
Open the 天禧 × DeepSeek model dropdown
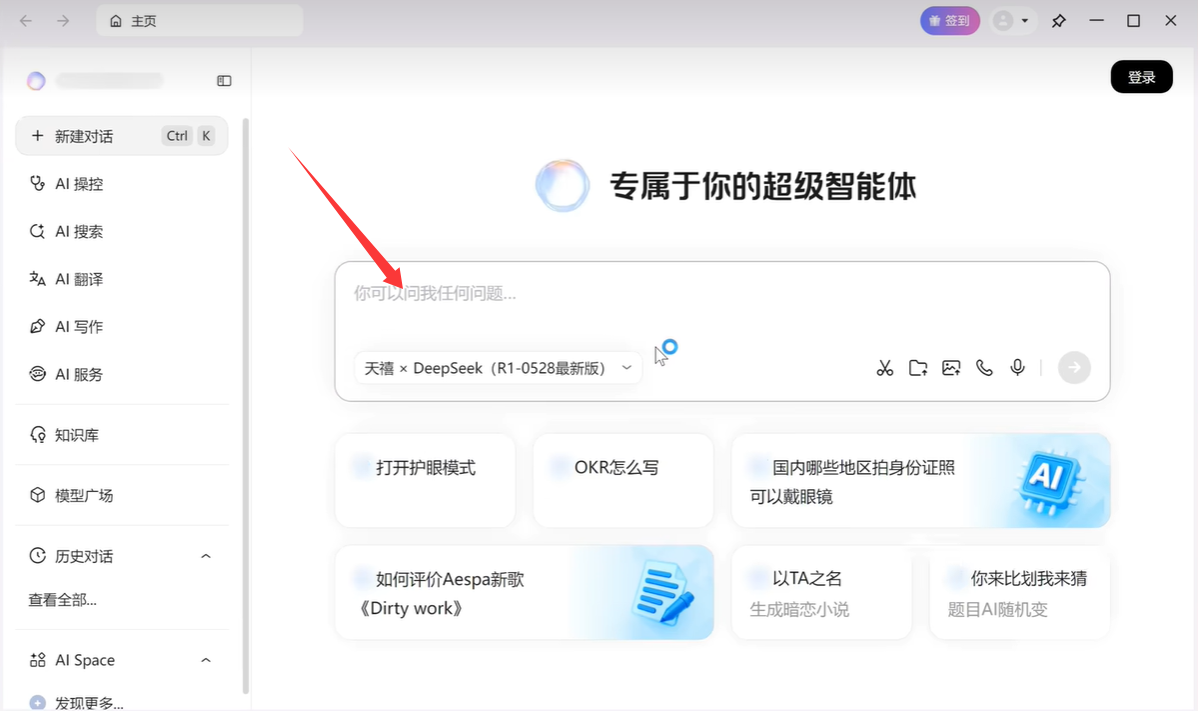tap(498, 368)
